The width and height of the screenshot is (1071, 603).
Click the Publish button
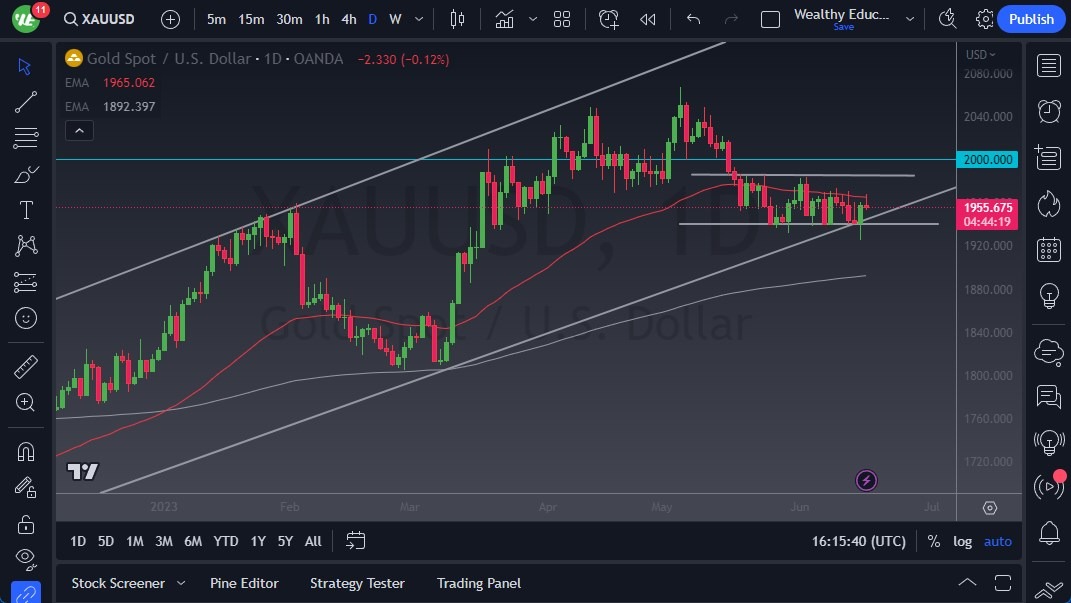[x=1031, y=19]
